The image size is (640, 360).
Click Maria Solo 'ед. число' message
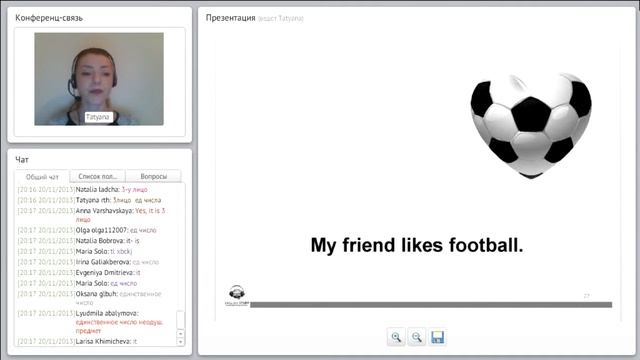tap(78, 283)
